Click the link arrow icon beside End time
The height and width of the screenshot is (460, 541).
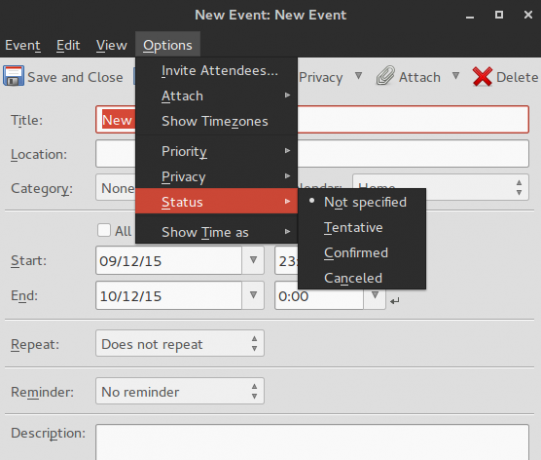pos(395,301)
